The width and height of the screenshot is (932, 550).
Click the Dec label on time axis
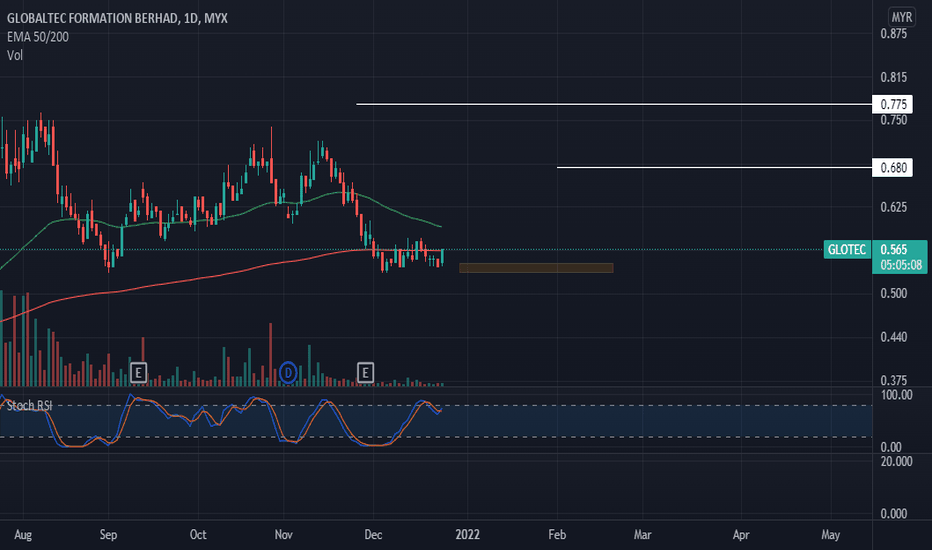373,535
